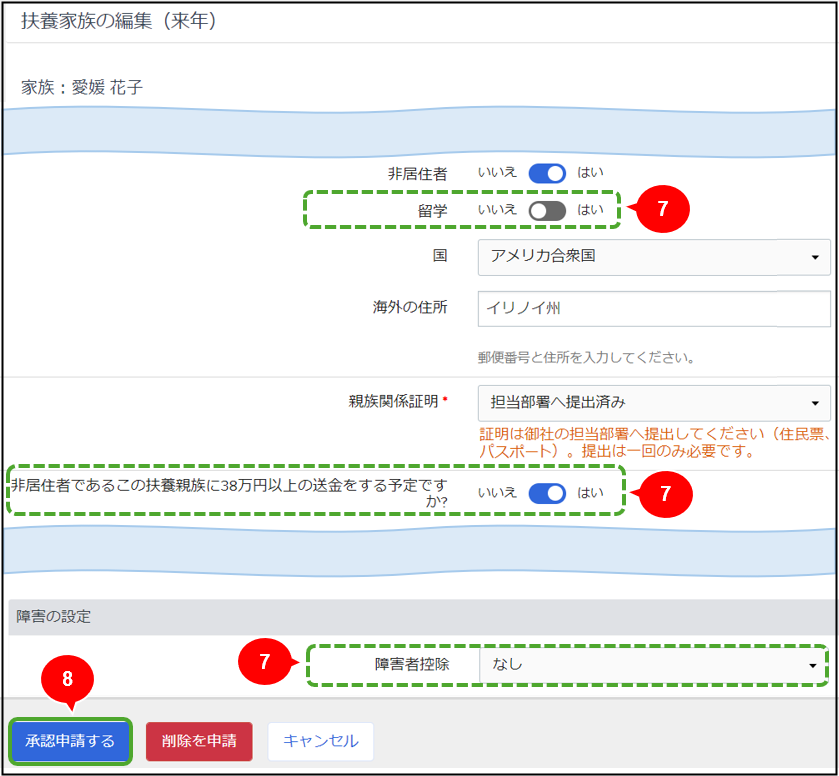The image size is (839, 776).
Task: Open the 障害者控除 dropdown
Action: pyautogui.click(x=653, y=665)
